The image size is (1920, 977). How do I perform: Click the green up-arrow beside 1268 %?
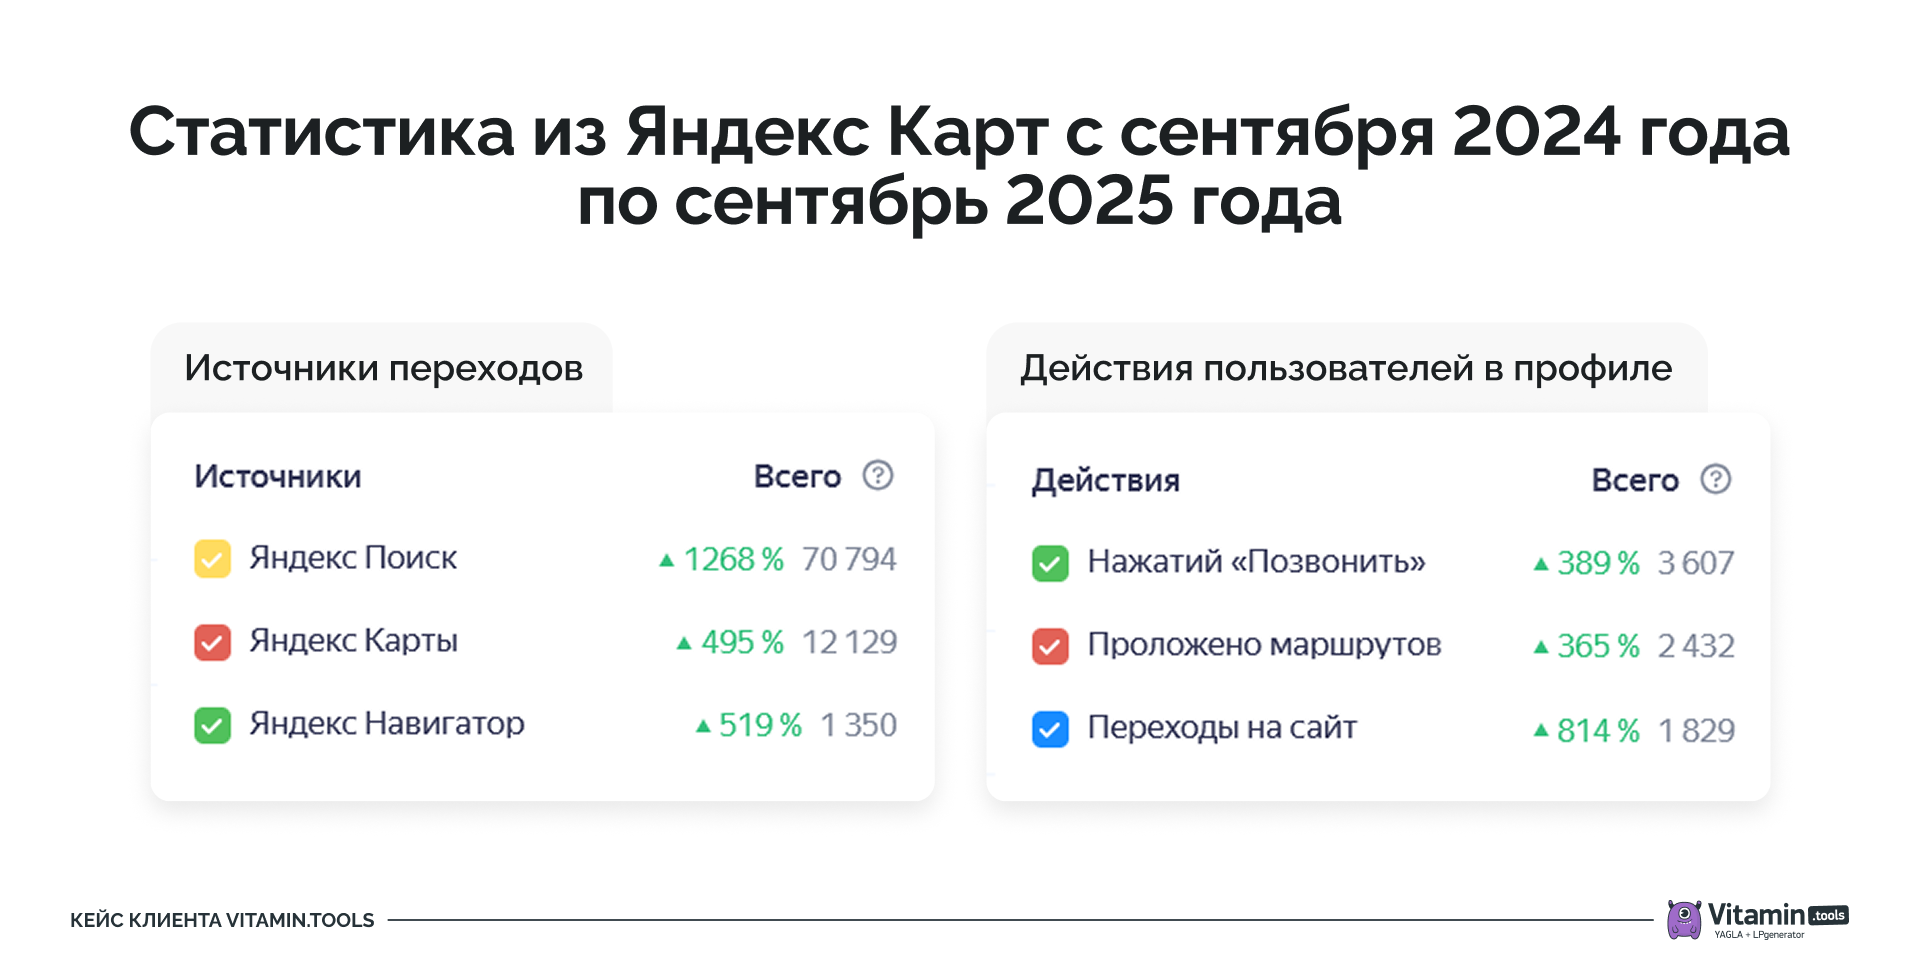click(668, 560)
